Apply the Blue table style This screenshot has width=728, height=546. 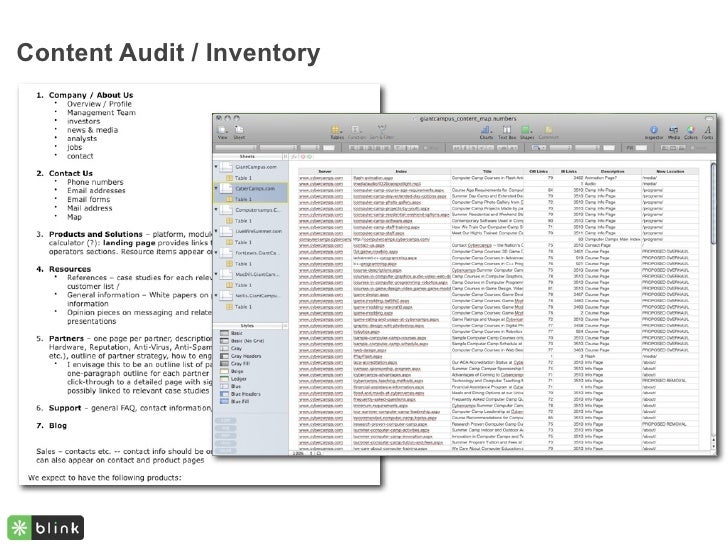click(231, 386)
